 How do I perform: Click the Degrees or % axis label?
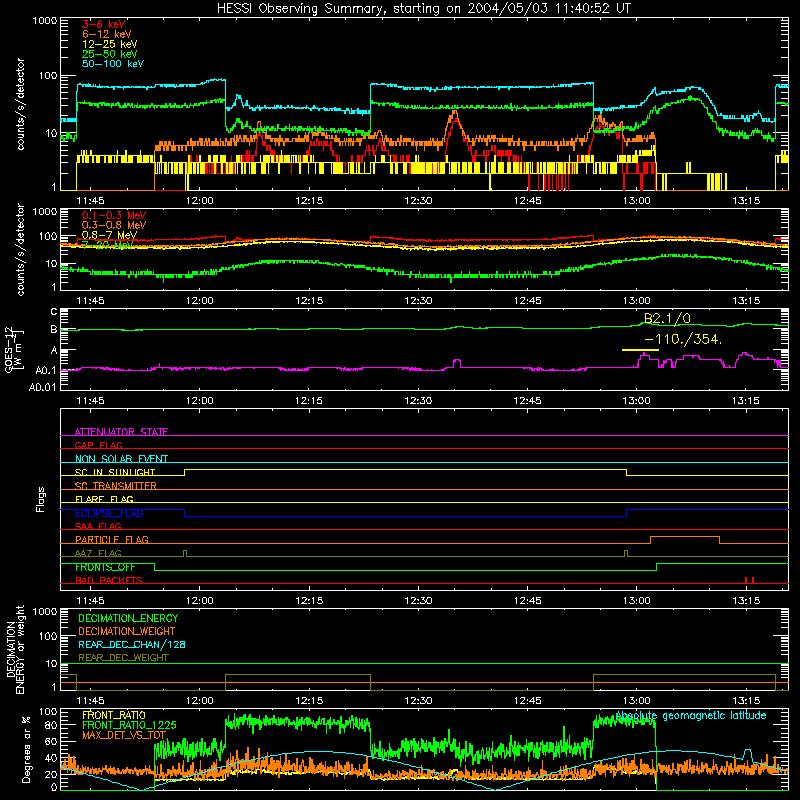(x=26, y=749)
